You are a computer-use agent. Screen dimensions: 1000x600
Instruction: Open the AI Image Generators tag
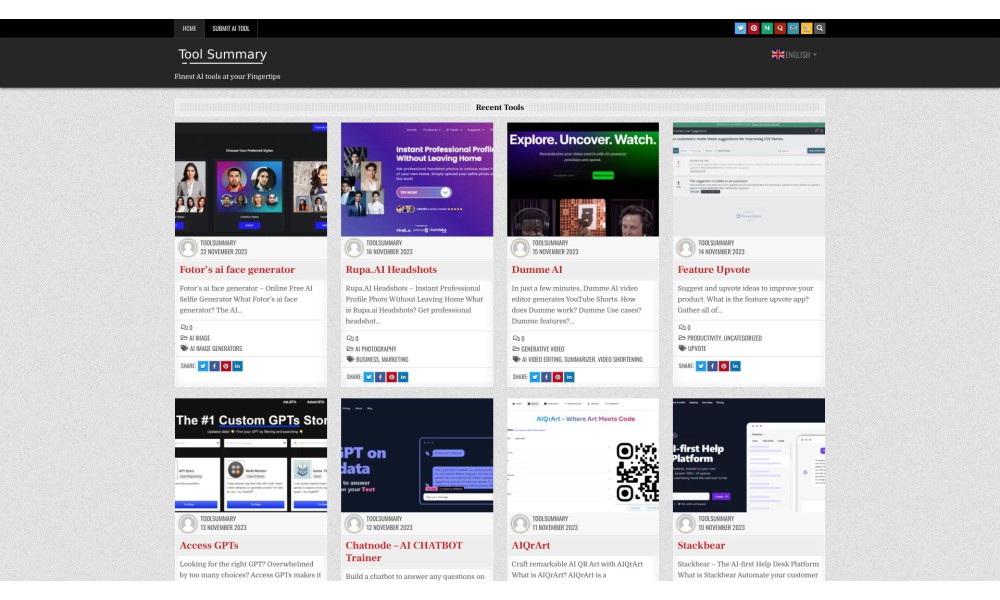pos(216,349)
